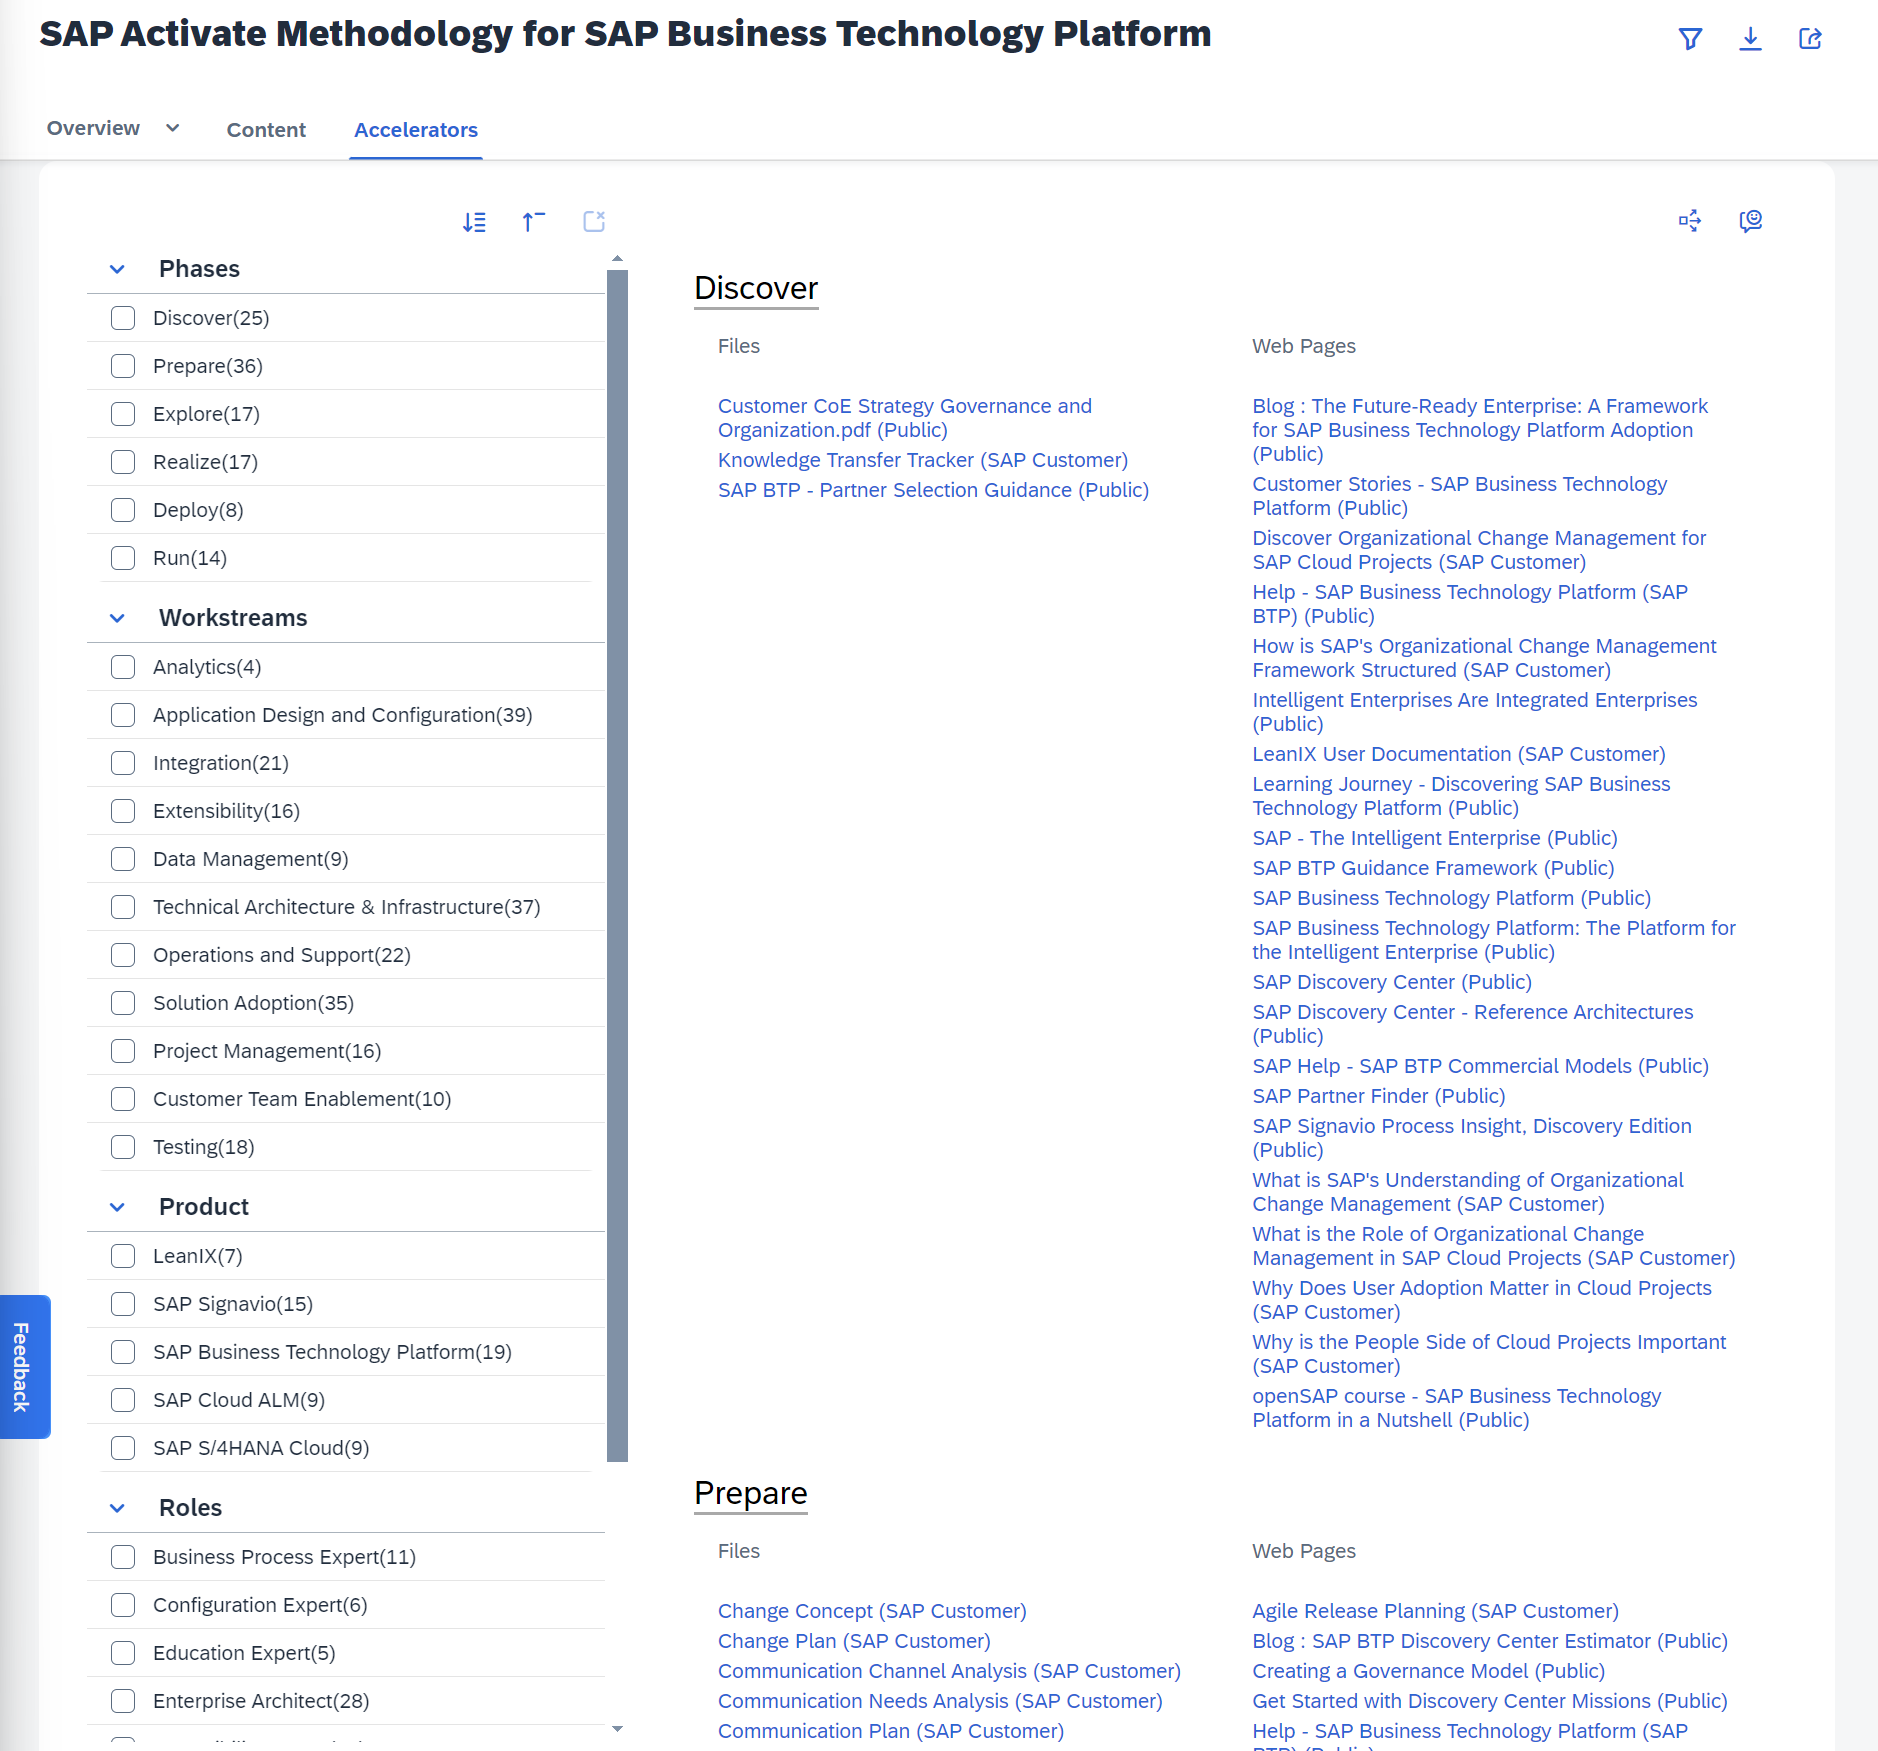
Task: Enable the Run(14) phase filter
Action: tap(123, 558)
